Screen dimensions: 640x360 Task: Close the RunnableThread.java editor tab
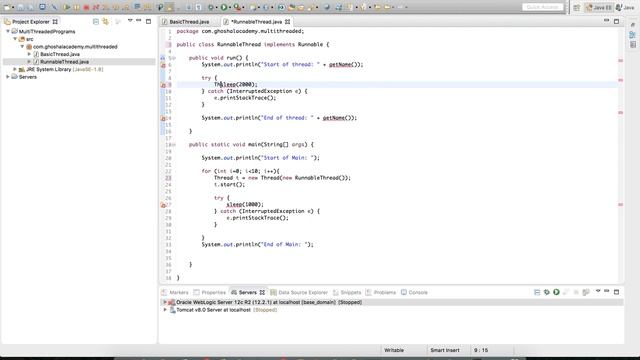tap(288, 22)
